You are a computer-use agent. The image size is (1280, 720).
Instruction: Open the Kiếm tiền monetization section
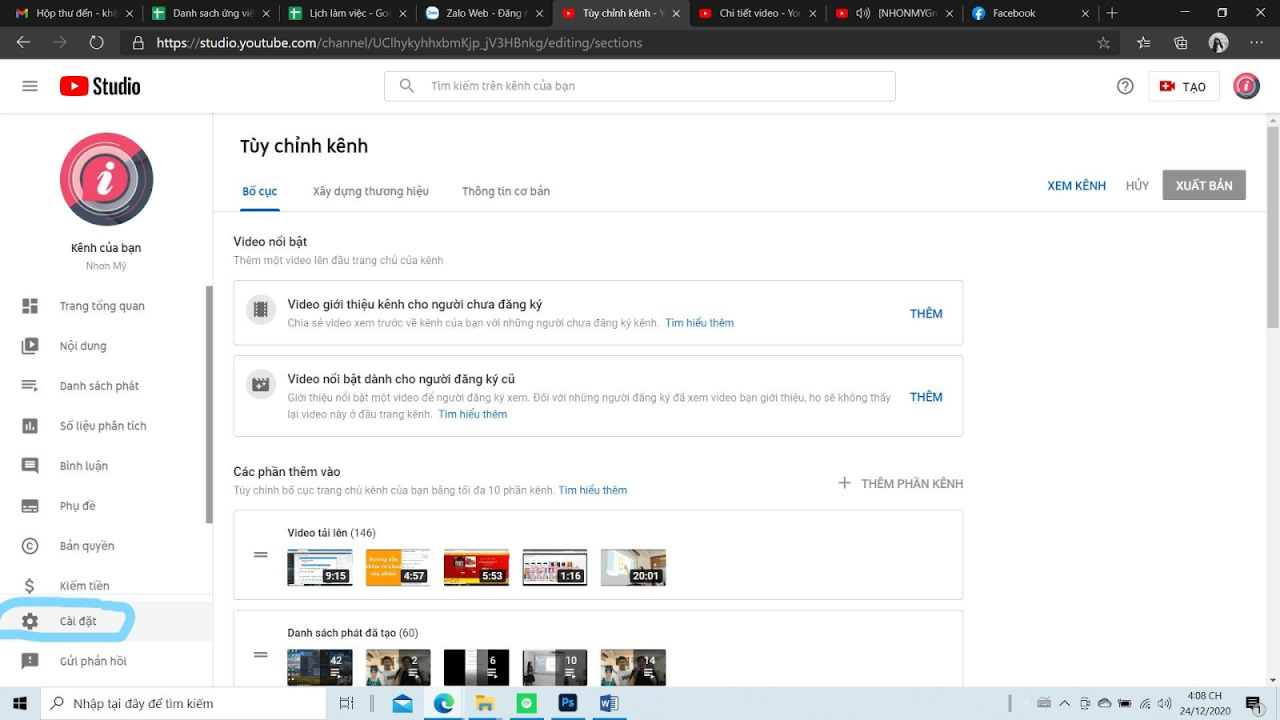pyautogui.click(x=82, y=585)
